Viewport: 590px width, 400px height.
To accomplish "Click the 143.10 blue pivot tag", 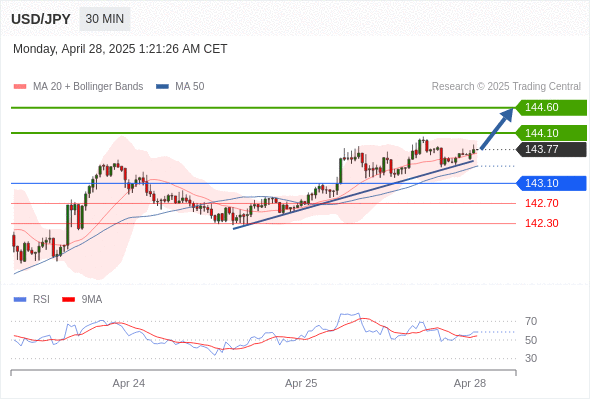I will pos(551,183).
